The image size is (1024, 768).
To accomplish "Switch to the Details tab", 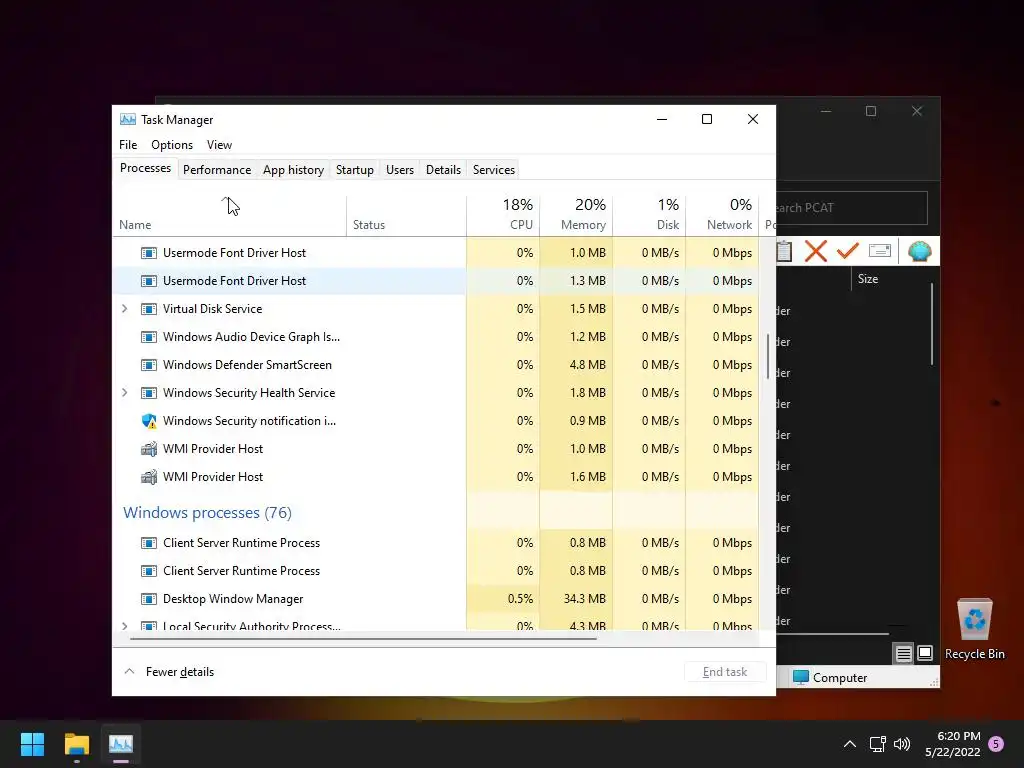I will pyautogui.click(x=443, y=170).
